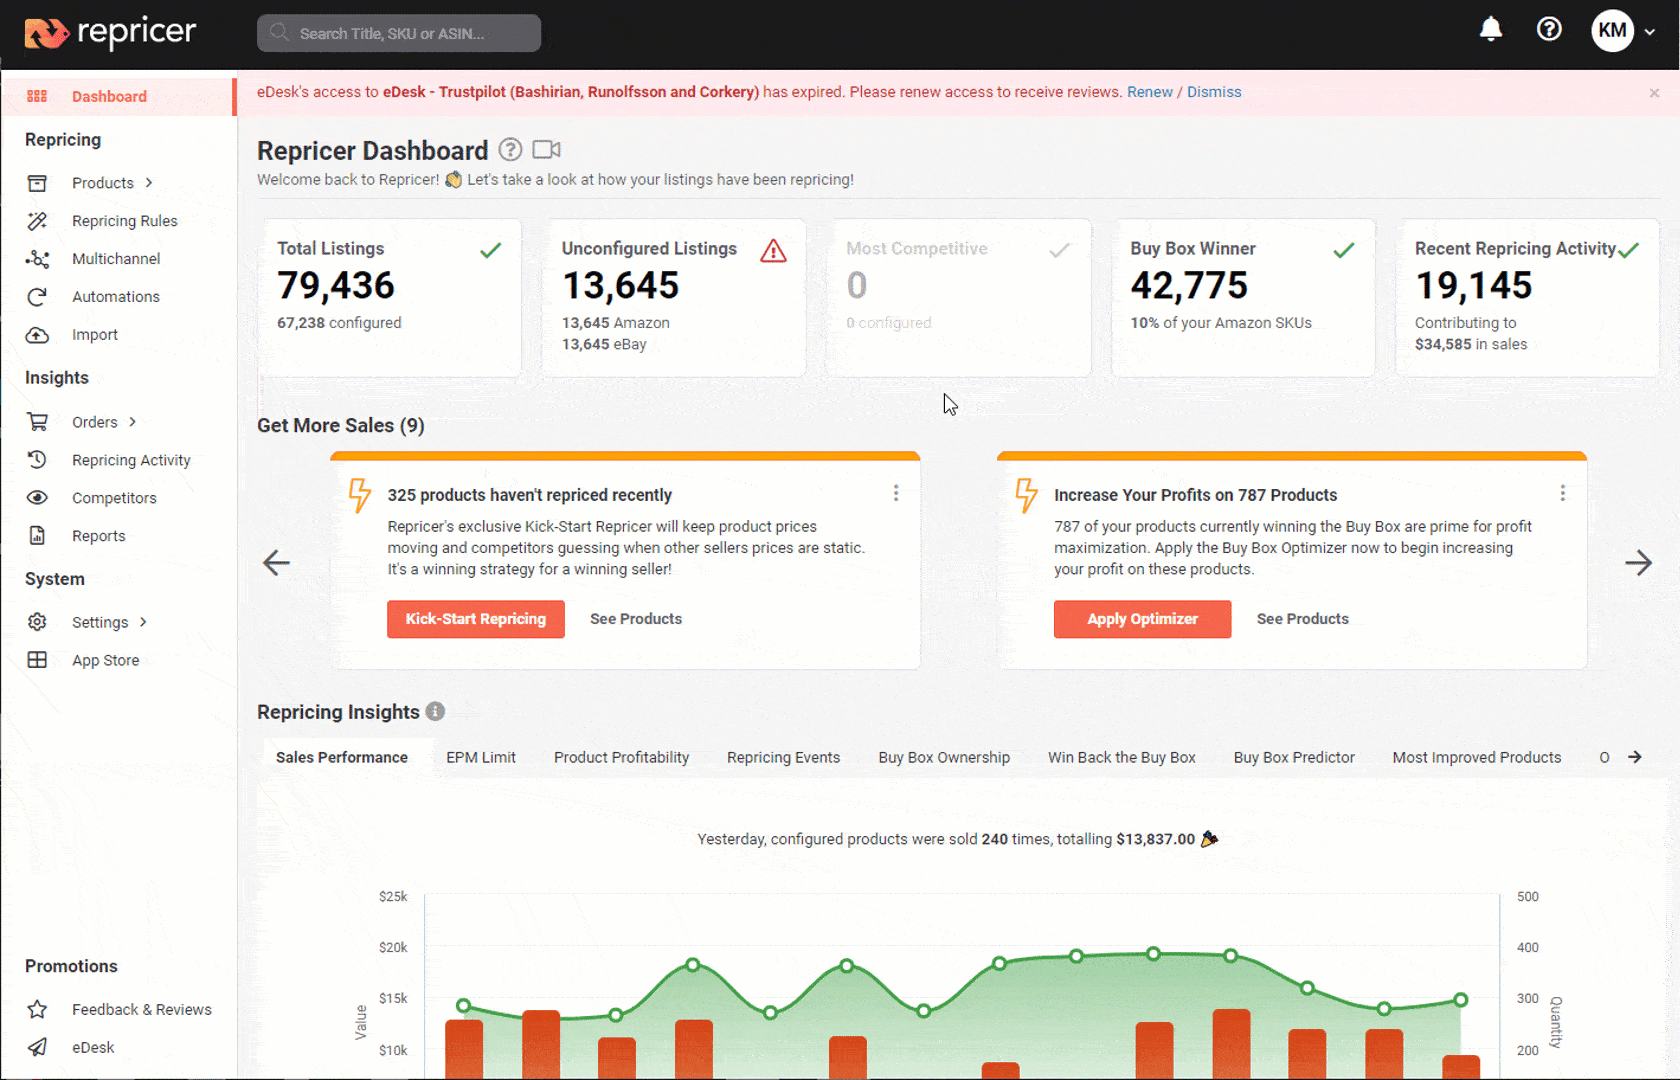Click the Repricing Activity history icon
Viewport: 1680px width, 1080px height.
37,460
